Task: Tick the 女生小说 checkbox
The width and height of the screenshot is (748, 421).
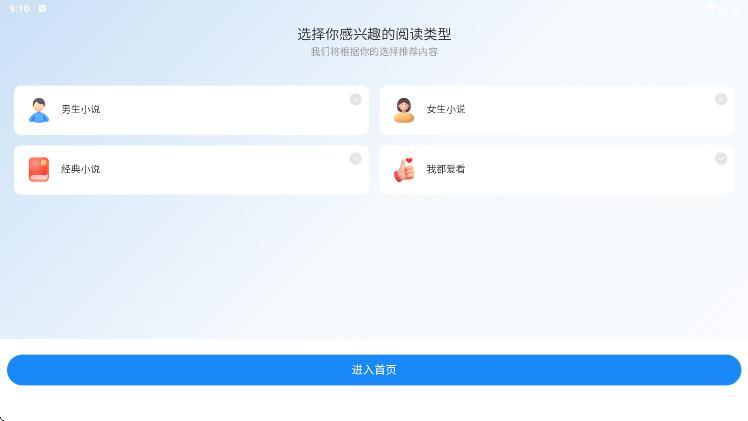Action: tap(720, 99)
